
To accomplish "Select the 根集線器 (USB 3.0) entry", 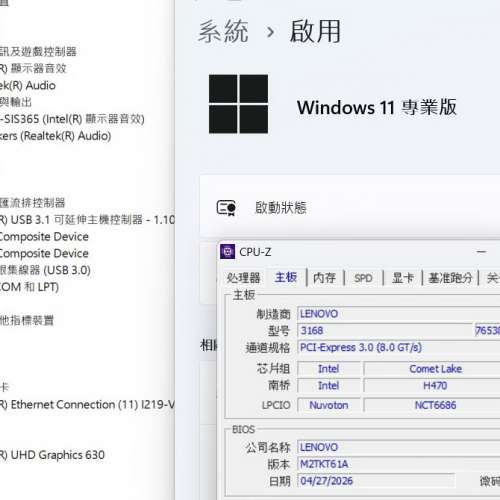I will tap(45, 270).
